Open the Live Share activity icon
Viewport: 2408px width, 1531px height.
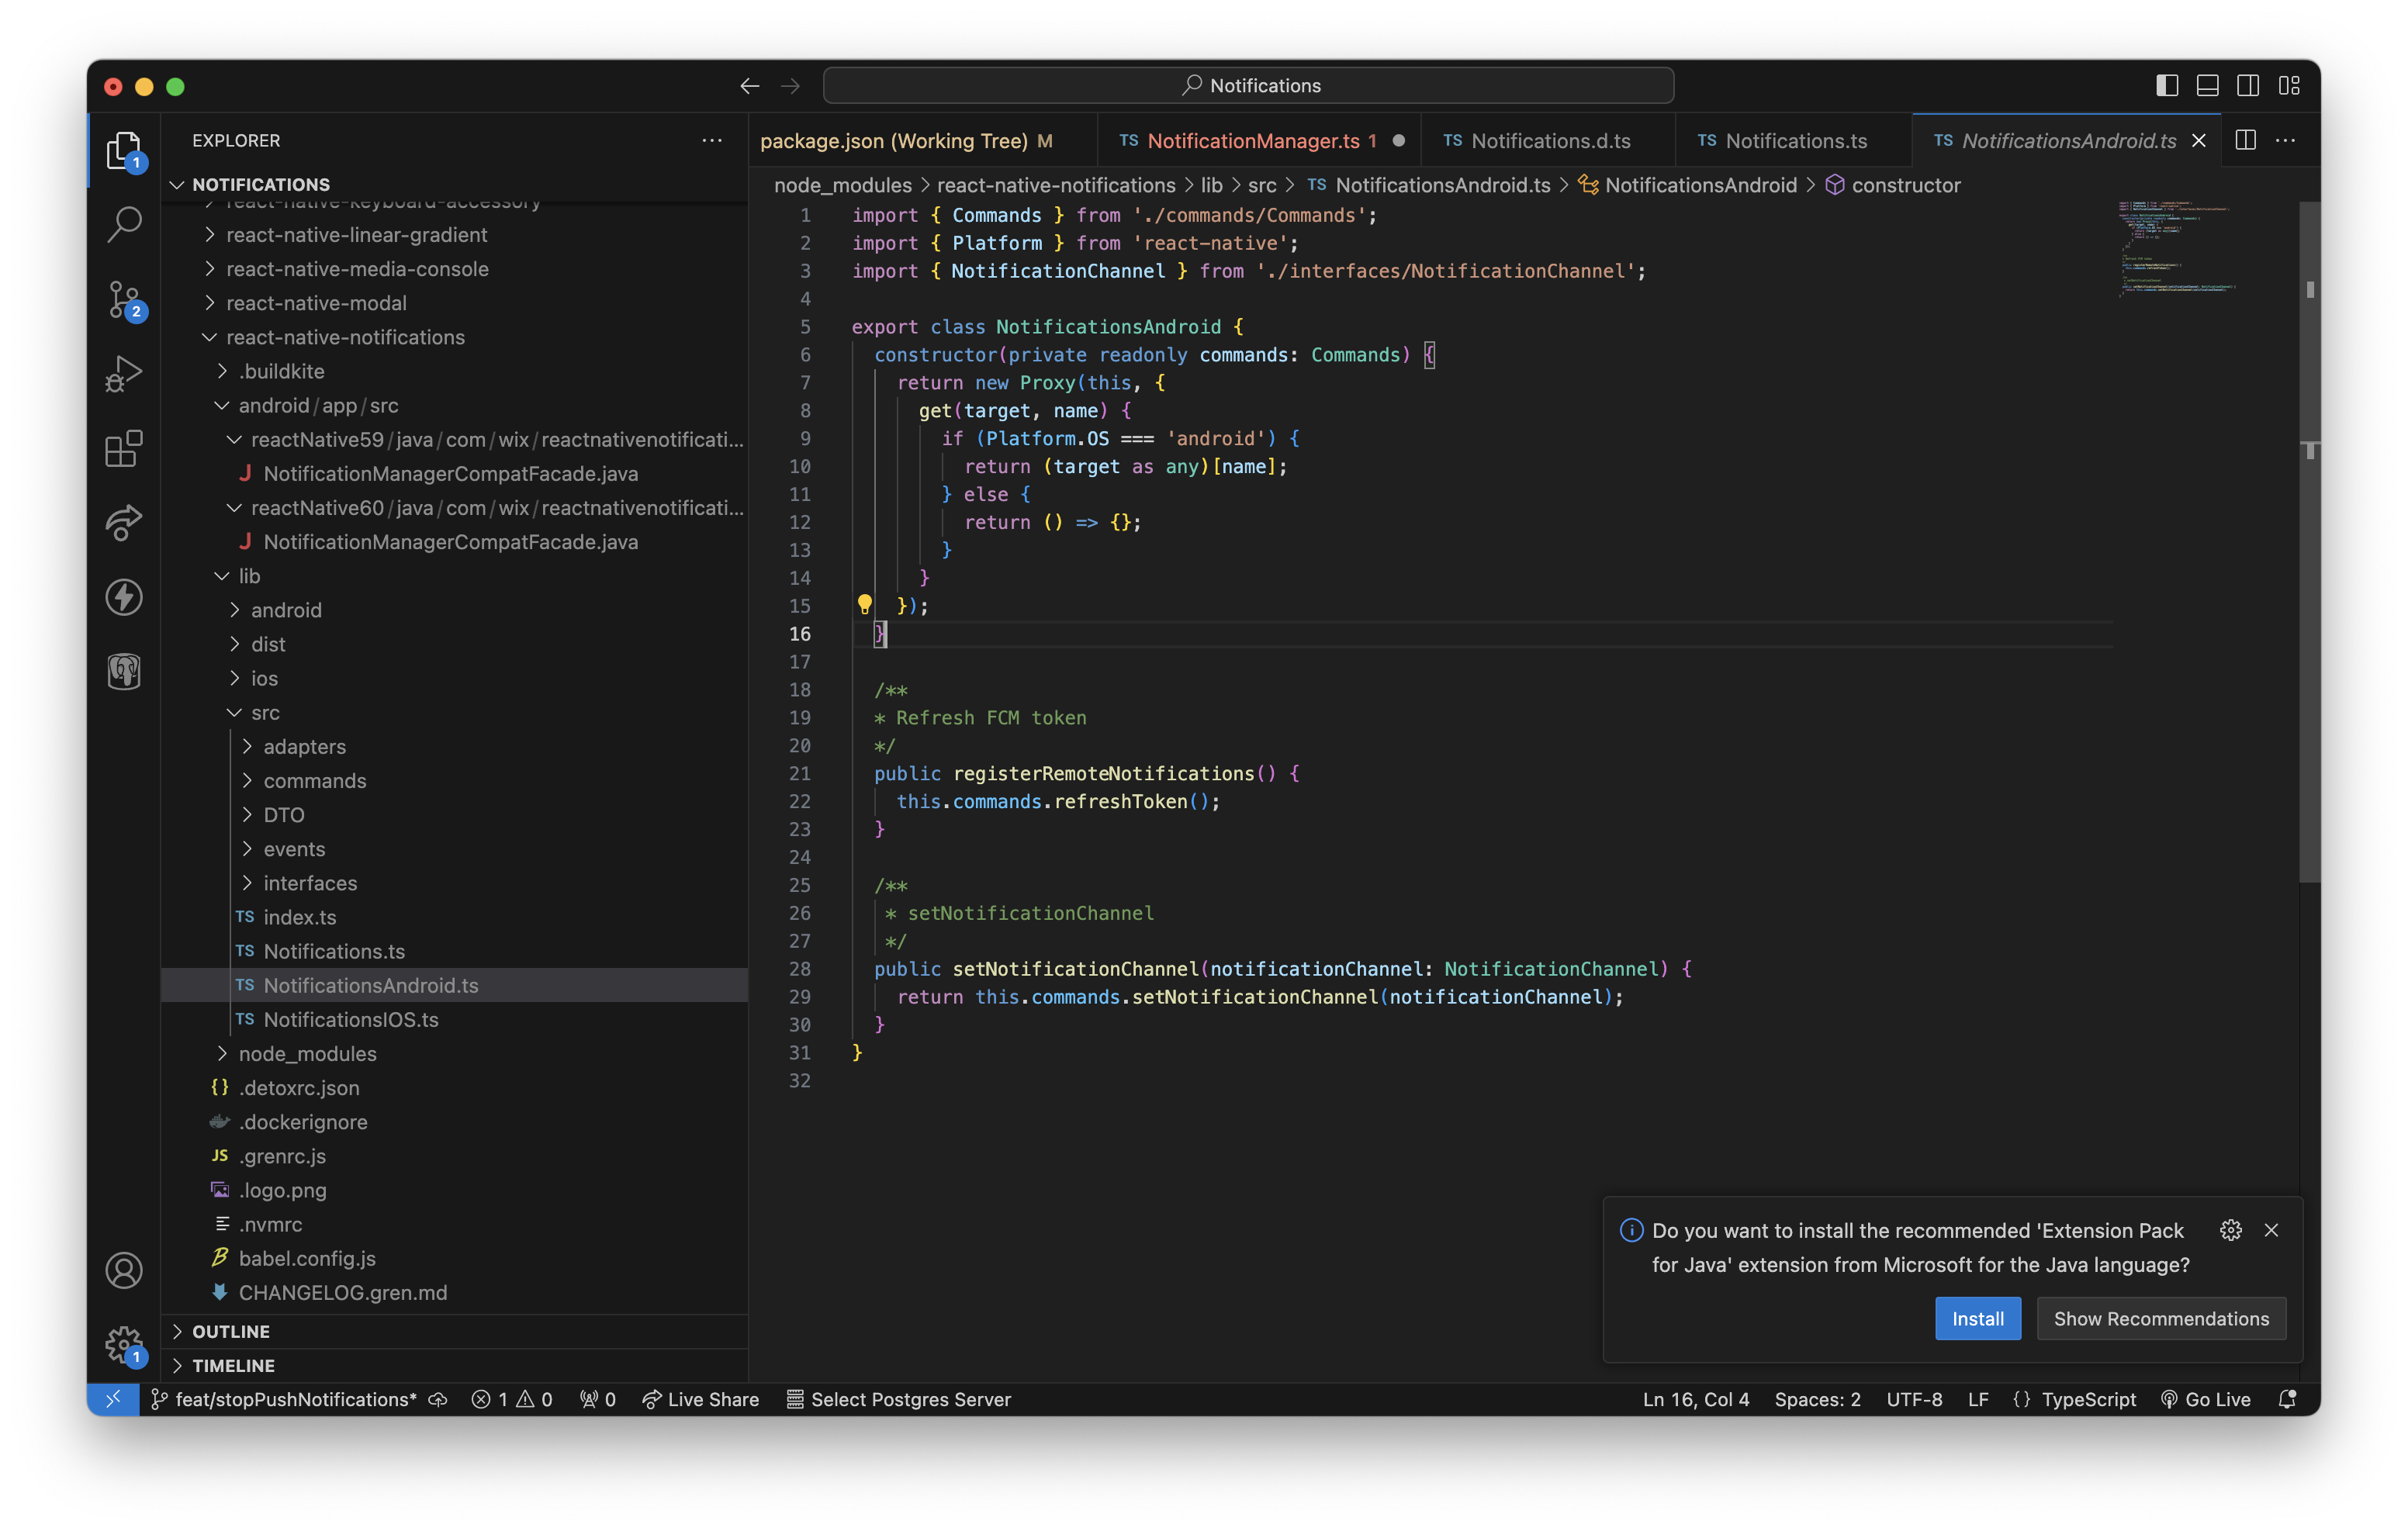pyautogui.click(x=124, y=522)
